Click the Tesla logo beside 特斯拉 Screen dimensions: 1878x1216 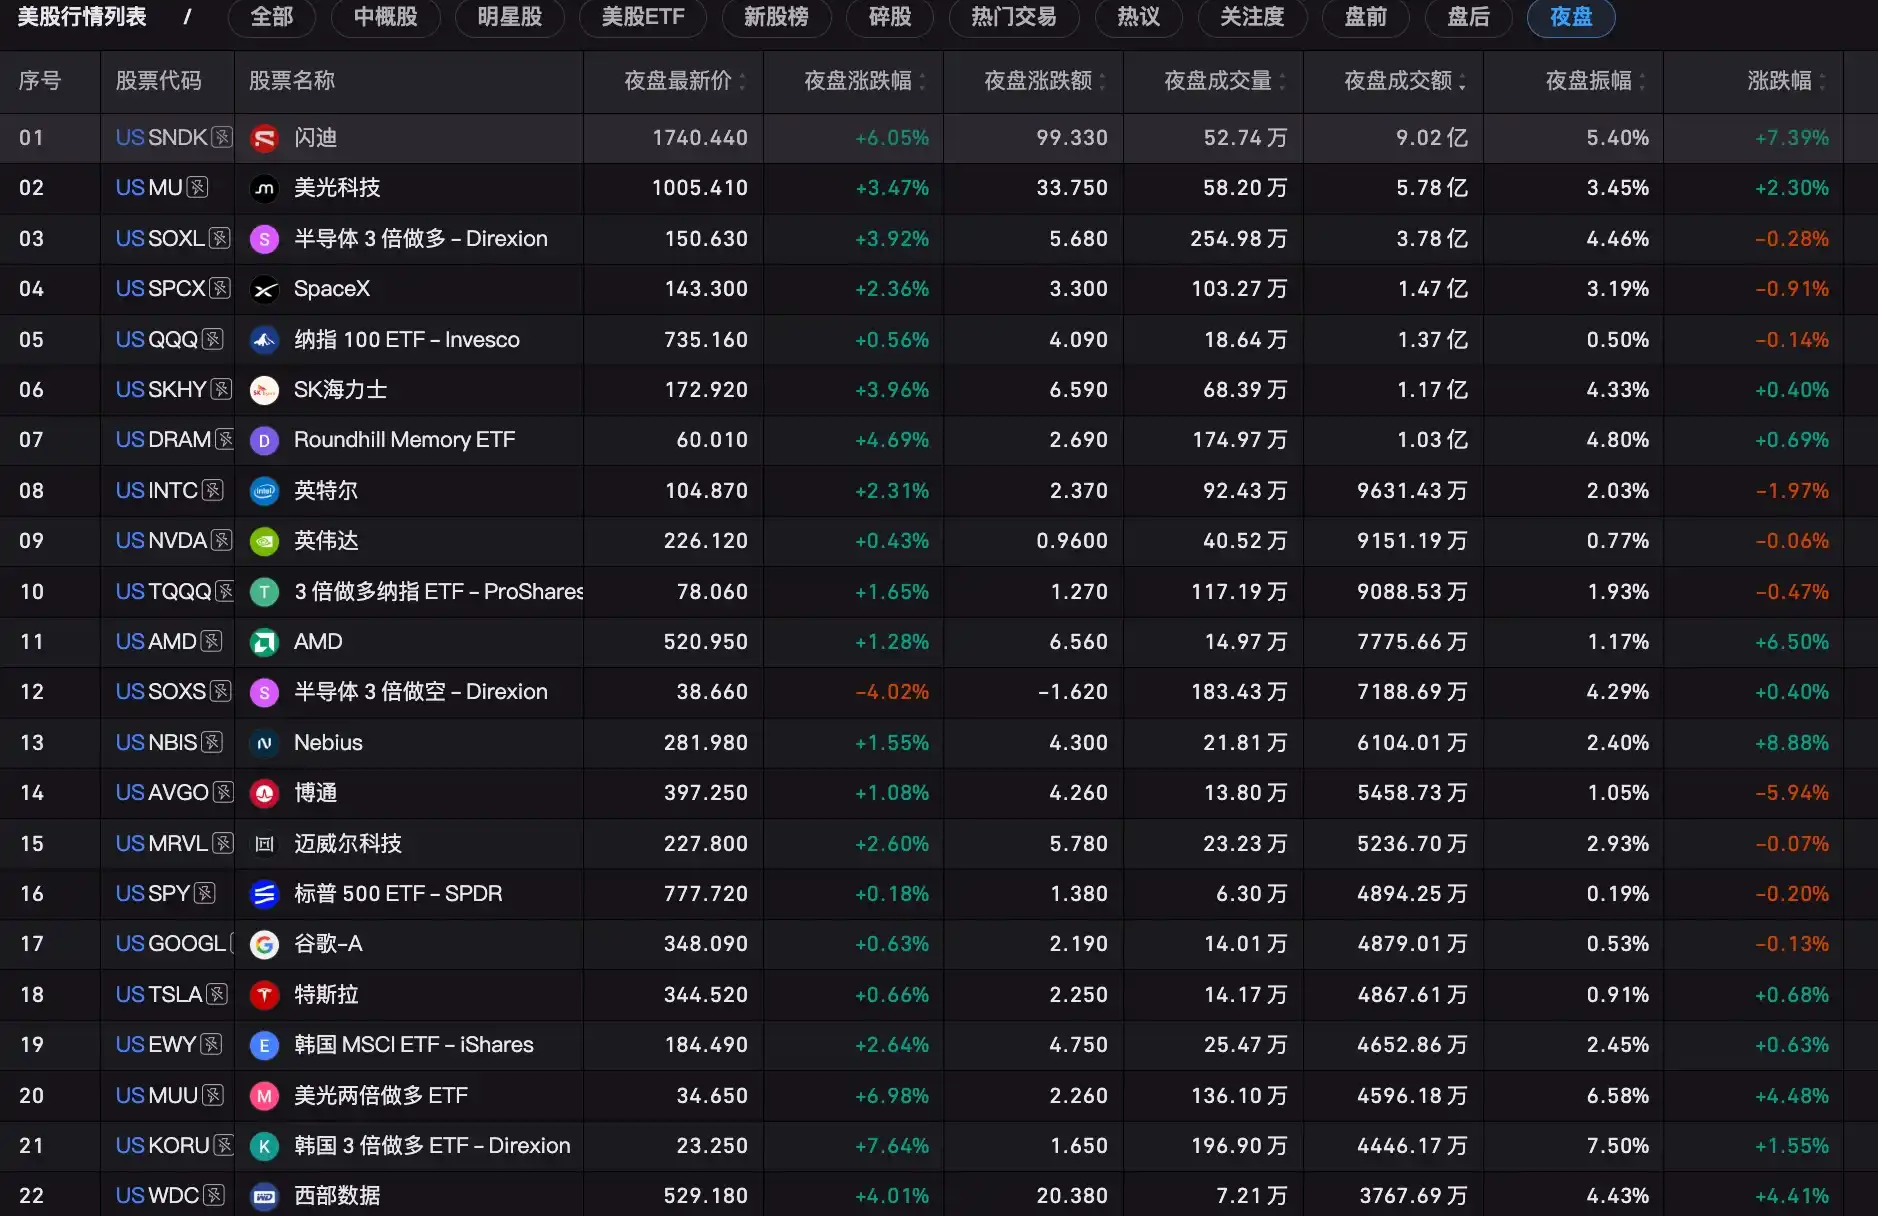pyautogui.click(x=264, y=995)
